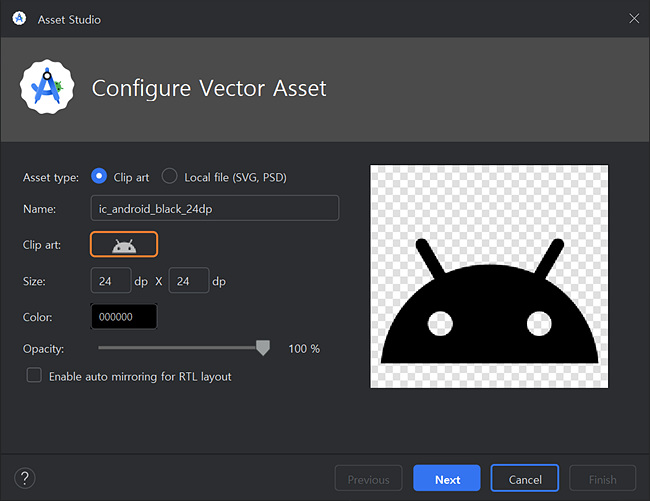Image resolution: width=650 pixels, height=501 pixels.
Task: Click the Android Studio logo in the header
Action: click(47, 87)
